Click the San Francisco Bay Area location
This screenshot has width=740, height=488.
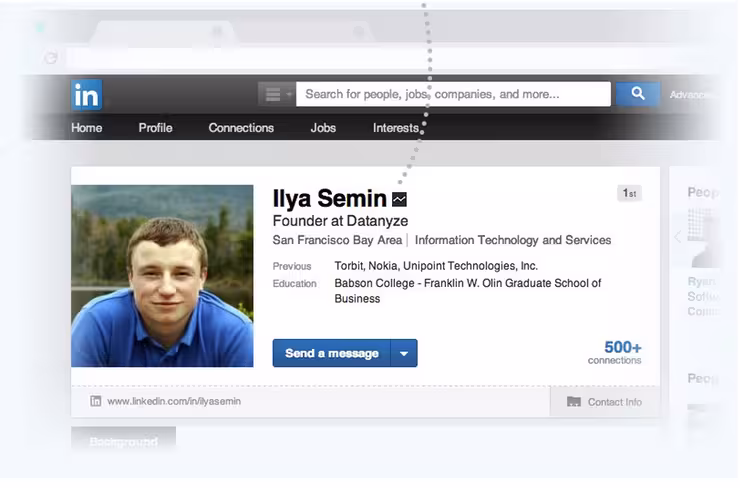click(x=337, y=240)
